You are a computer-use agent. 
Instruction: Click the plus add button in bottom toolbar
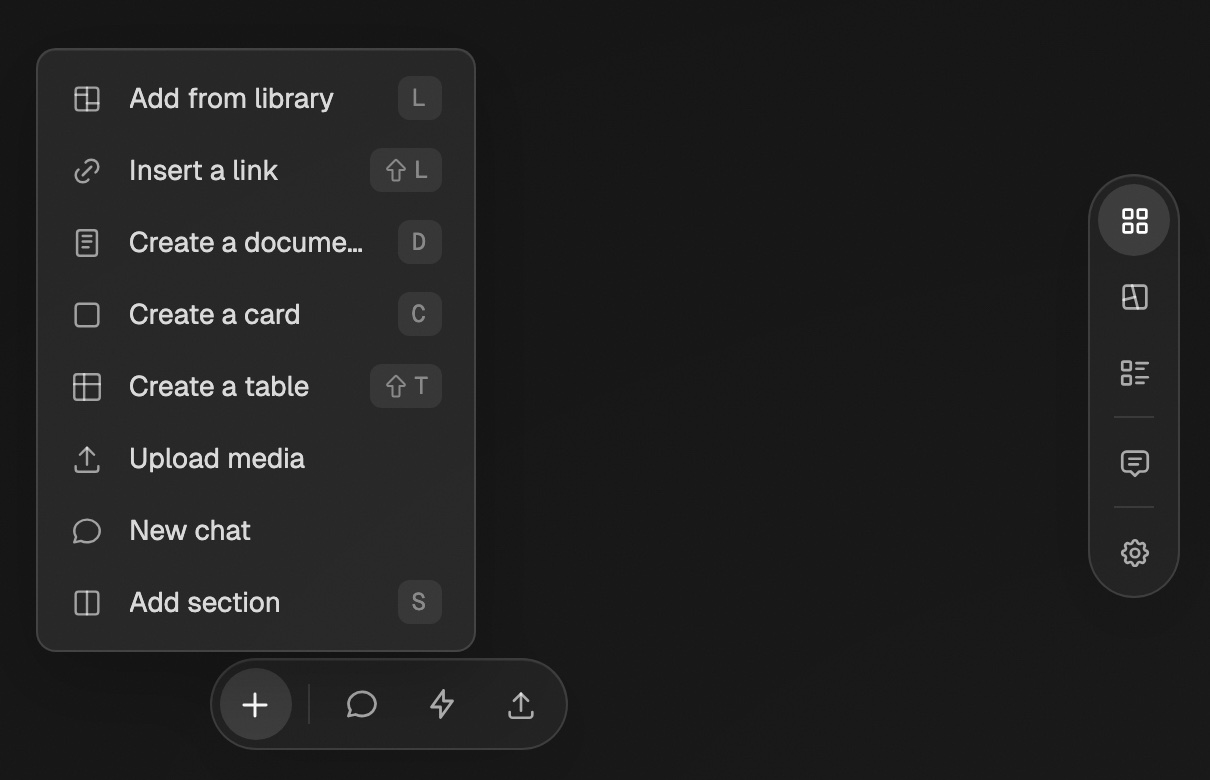click(x=255, y=704)
